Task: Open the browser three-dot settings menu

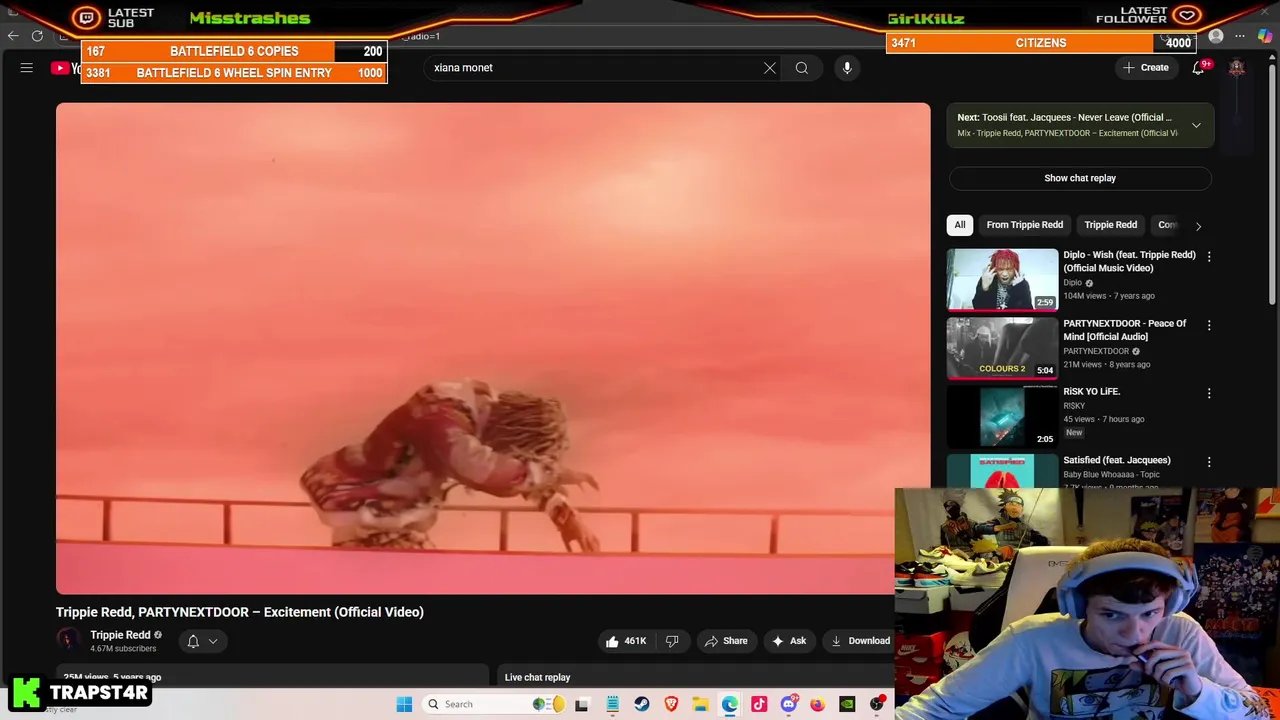Action: 1240,36
